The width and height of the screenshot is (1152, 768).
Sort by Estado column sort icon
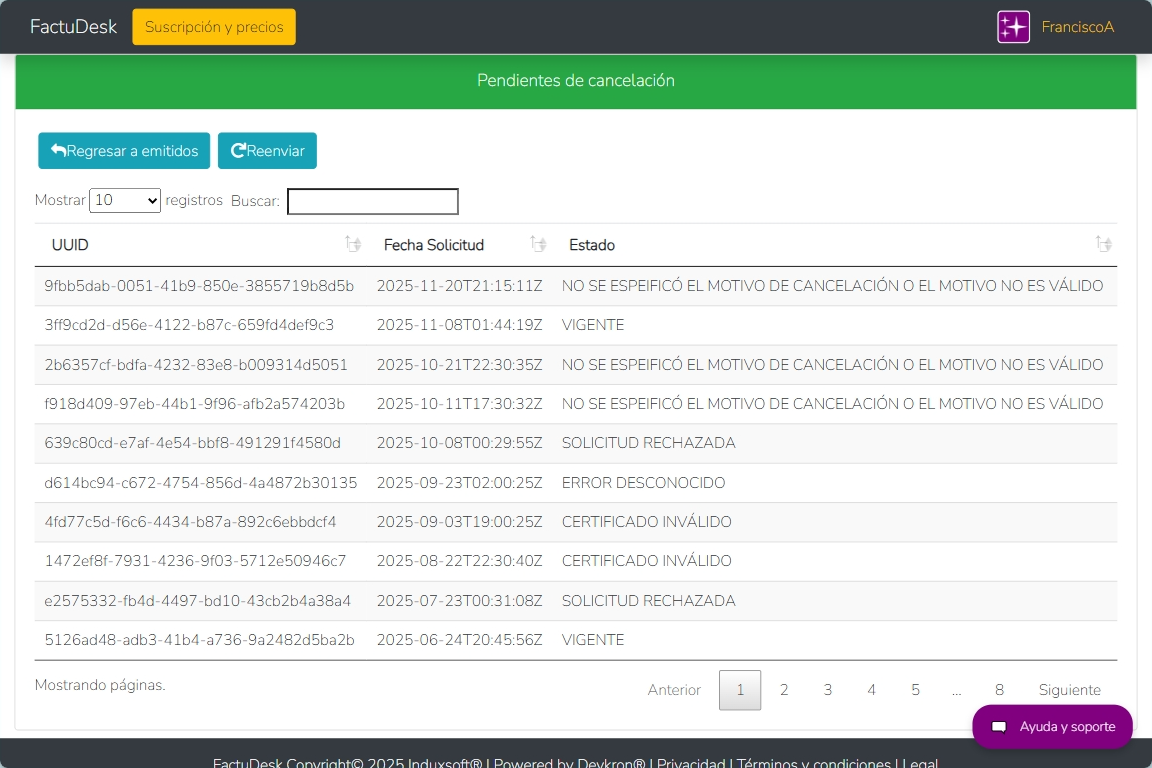coord(1102,244)
